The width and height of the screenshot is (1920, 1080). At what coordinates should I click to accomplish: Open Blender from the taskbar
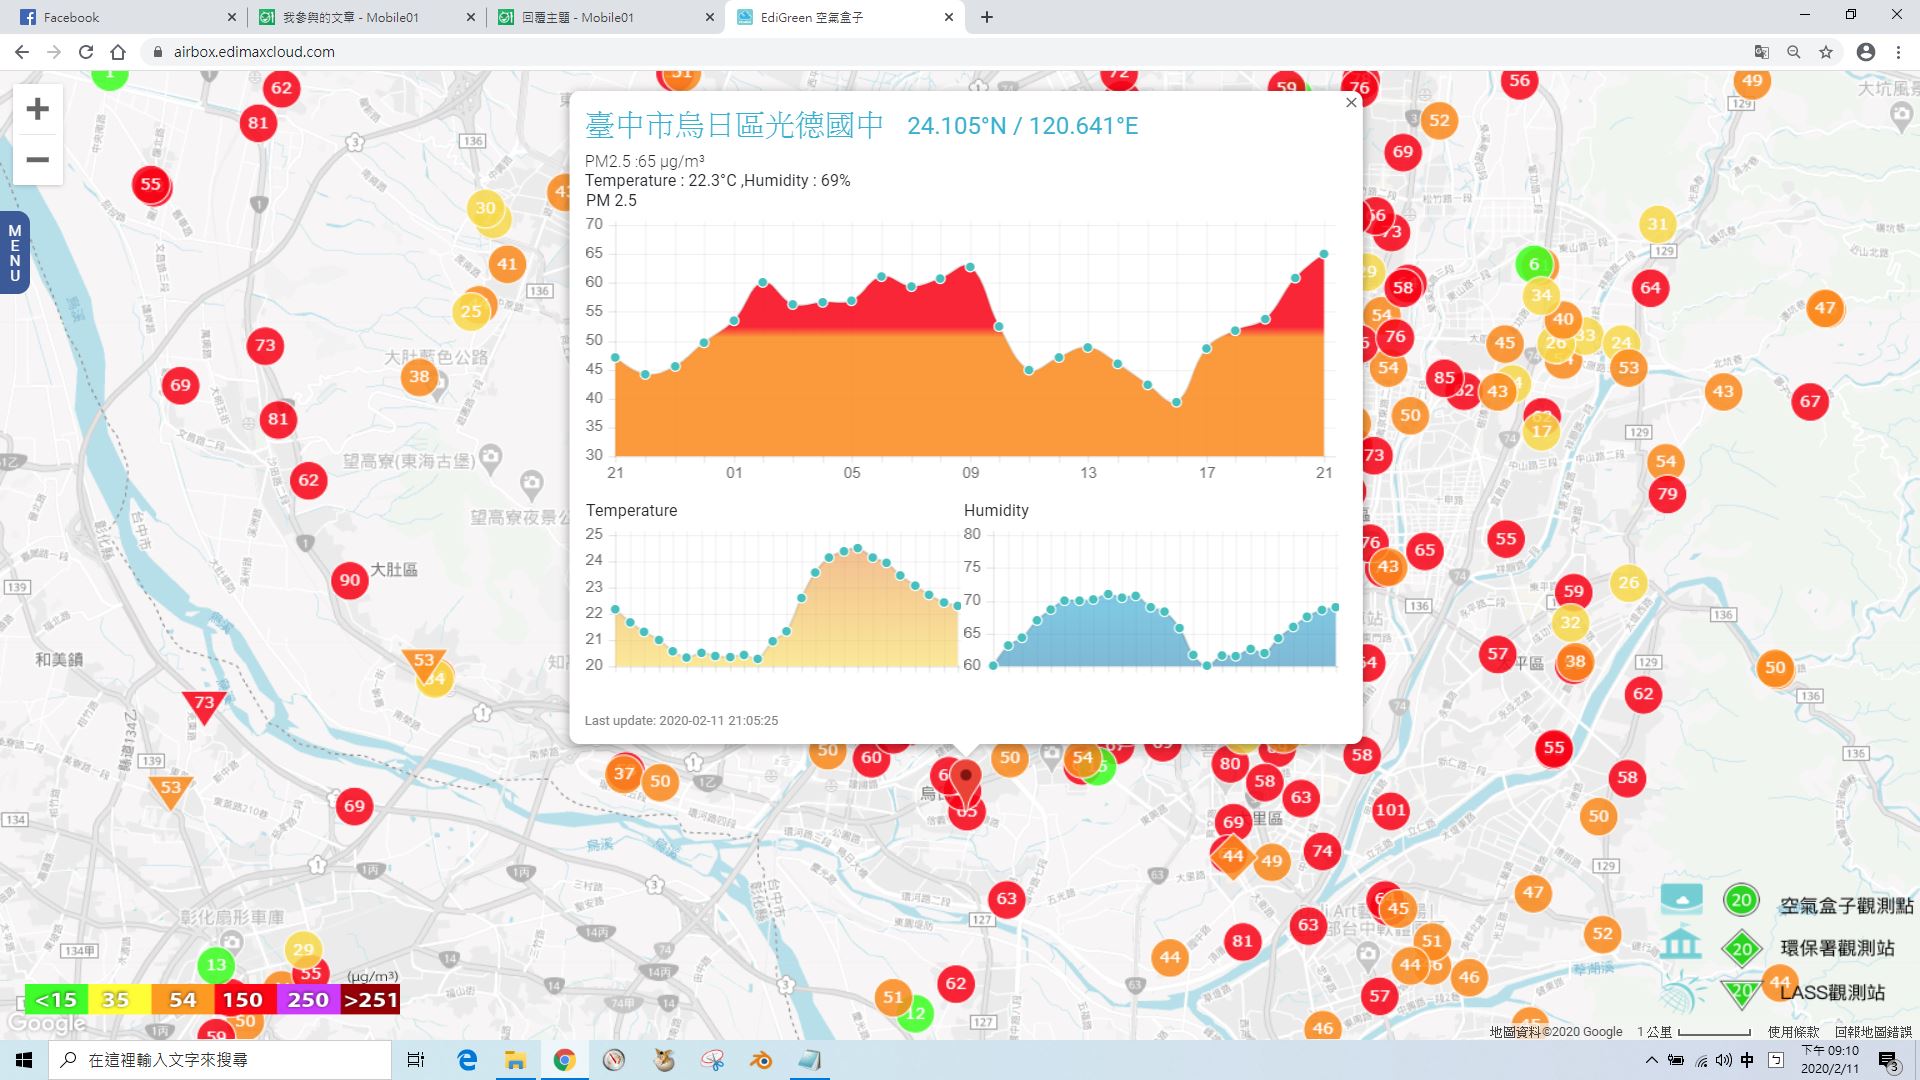761,1060
